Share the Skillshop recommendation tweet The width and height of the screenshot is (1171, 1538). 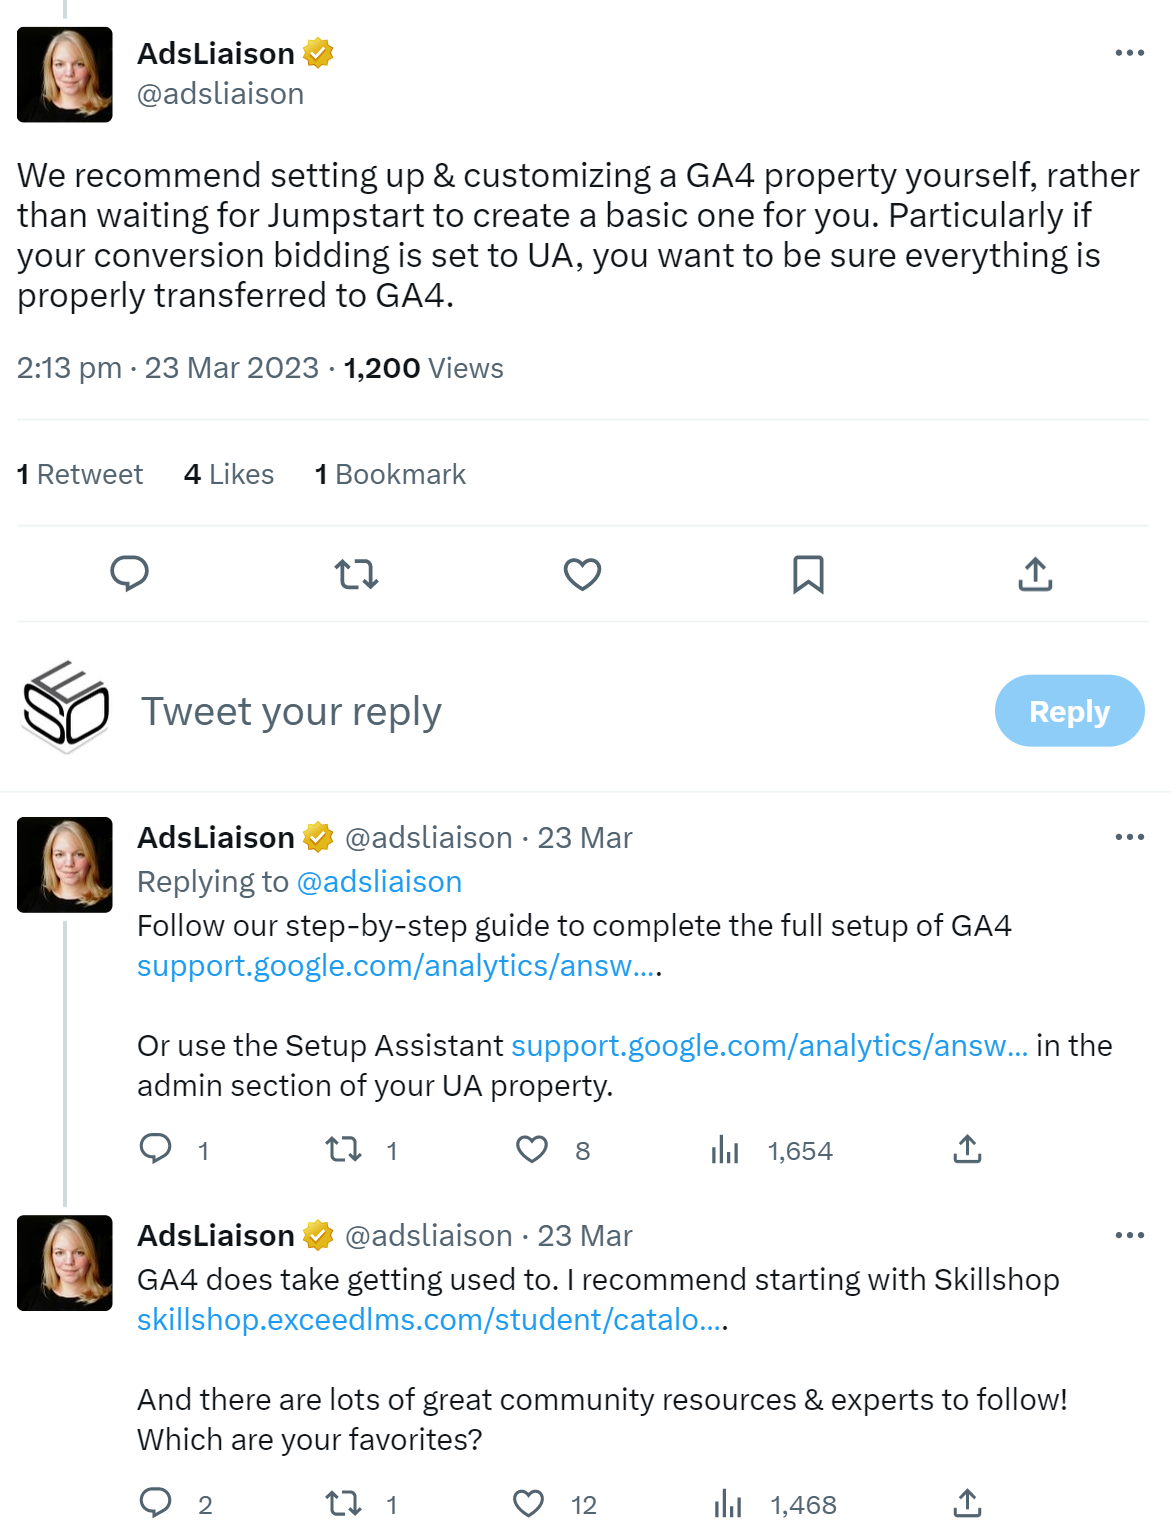coord(967,1503)
